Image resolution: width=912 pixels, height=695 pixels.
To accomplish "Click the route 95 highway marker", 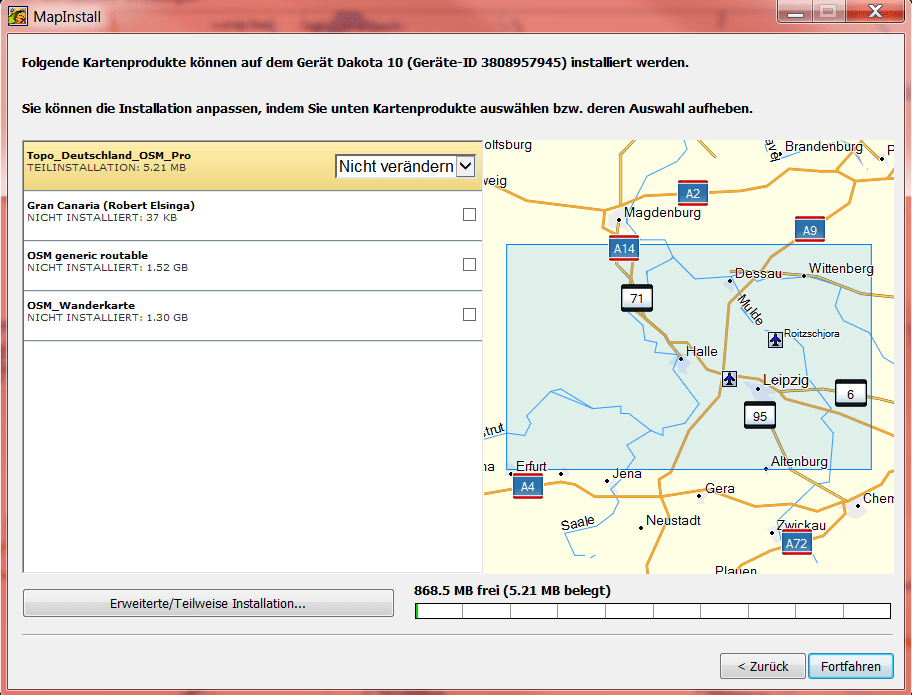I will click(x=759, y=414).
